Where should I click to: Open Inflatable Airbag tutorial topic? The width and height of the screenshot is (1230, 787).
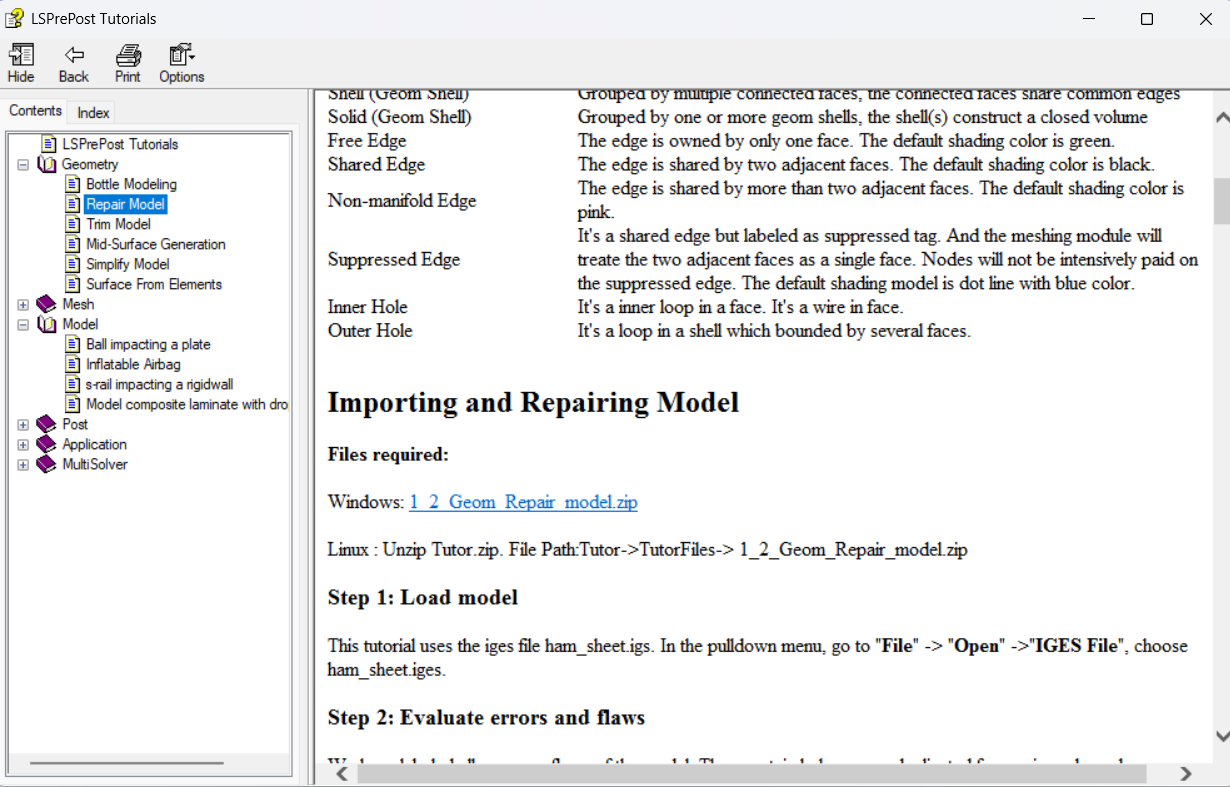[x=133, y=364]
